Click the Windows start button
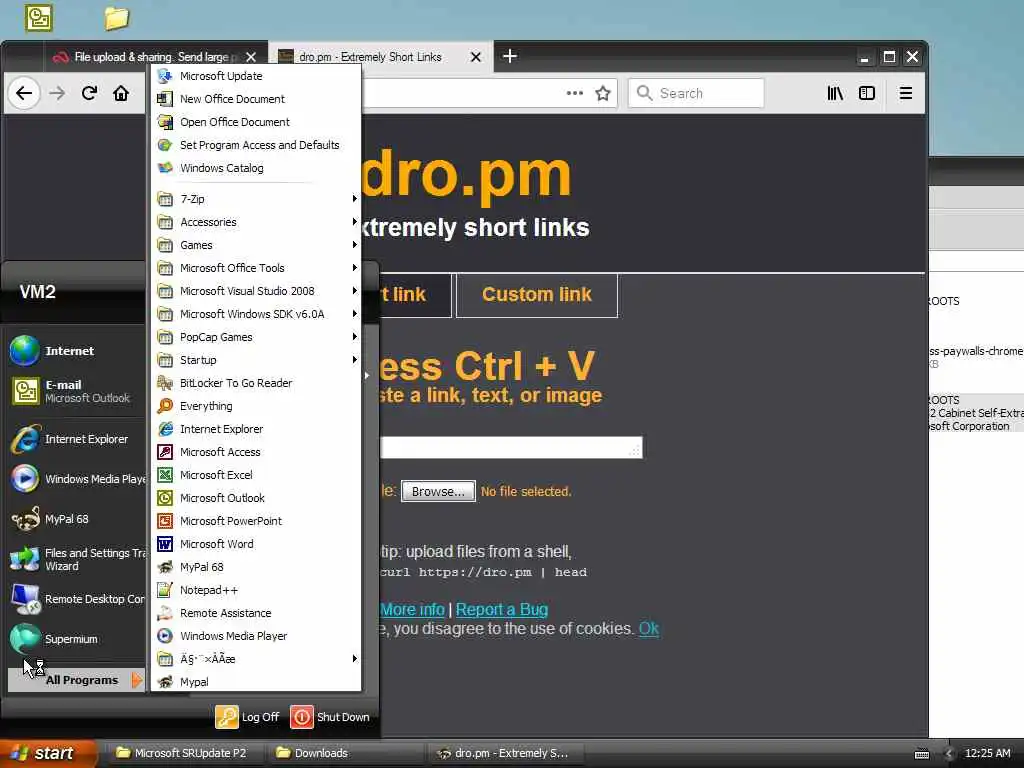 47,753
